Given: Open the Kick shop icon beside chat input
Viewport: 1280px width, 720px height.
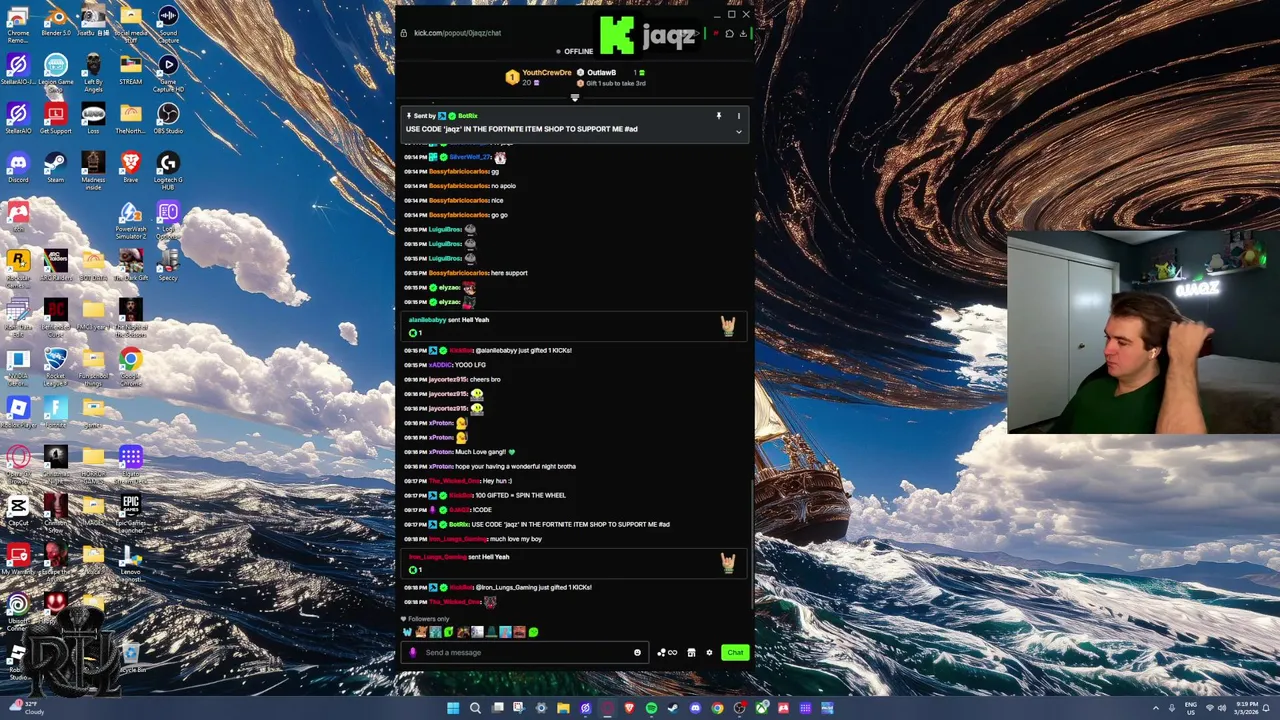Looking at the screenshot, I should click(x=691, y=653).
